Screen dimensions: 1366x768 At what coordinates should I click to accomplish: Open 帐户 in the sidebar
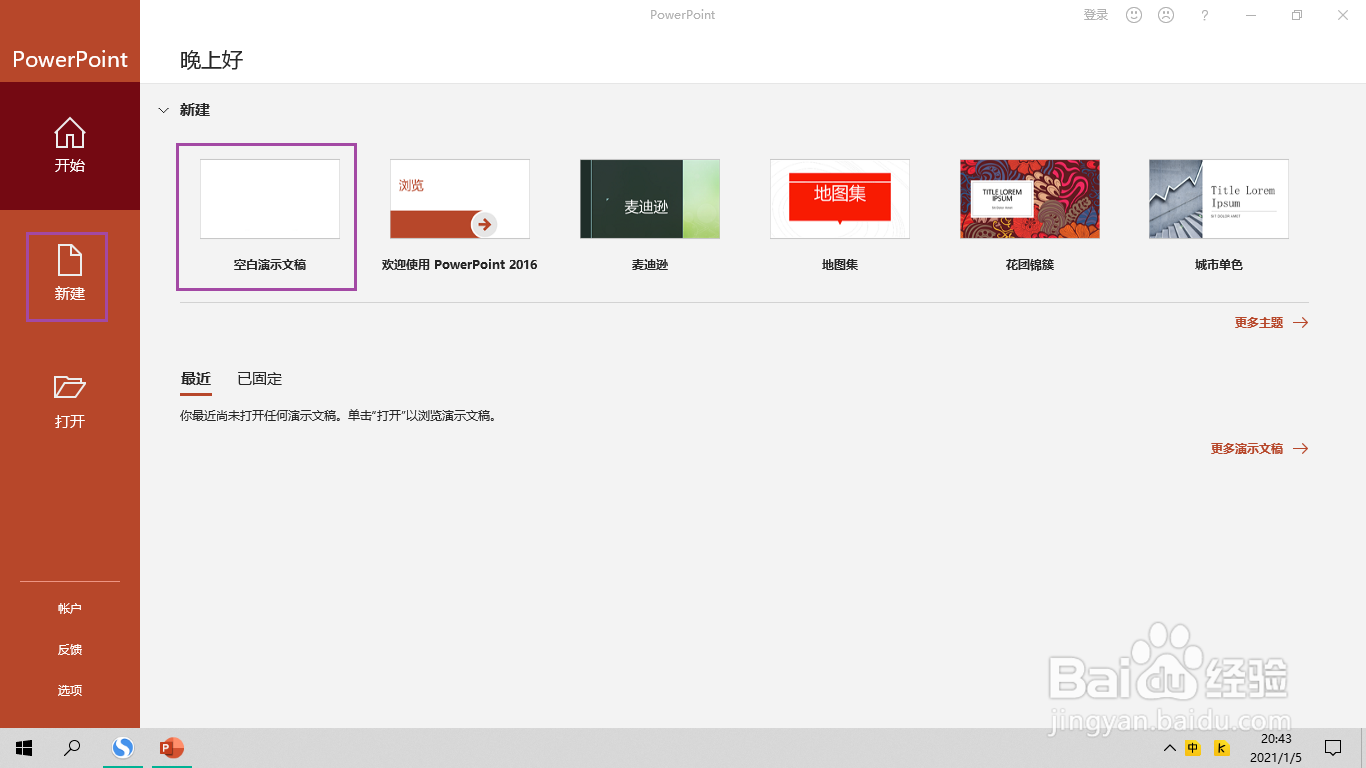[x=70, y=609]
